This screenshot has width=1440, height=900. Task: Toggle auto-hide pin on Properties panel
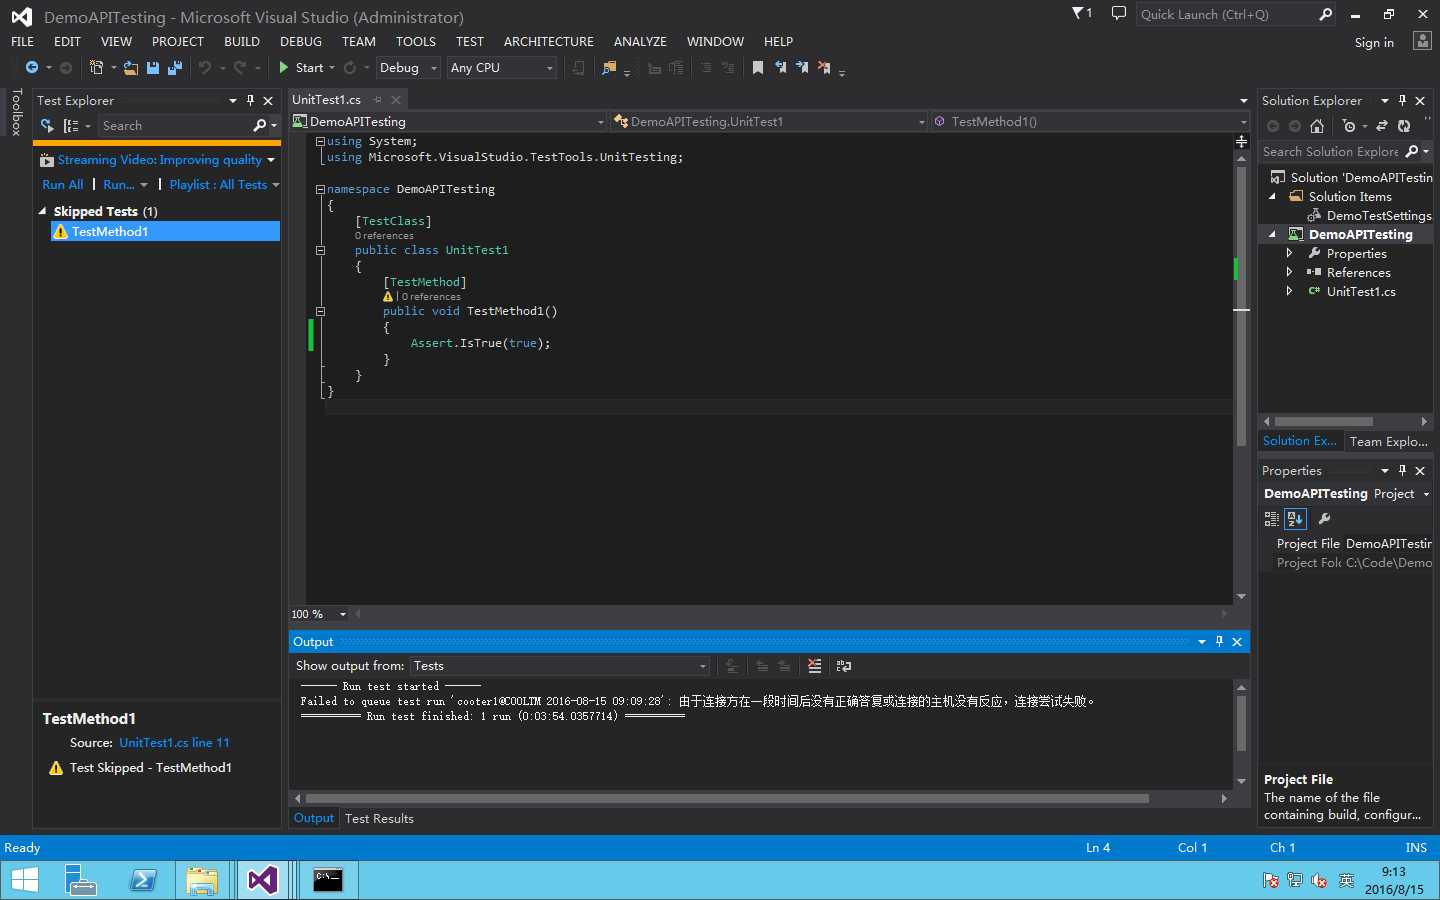click(1402, 471)
